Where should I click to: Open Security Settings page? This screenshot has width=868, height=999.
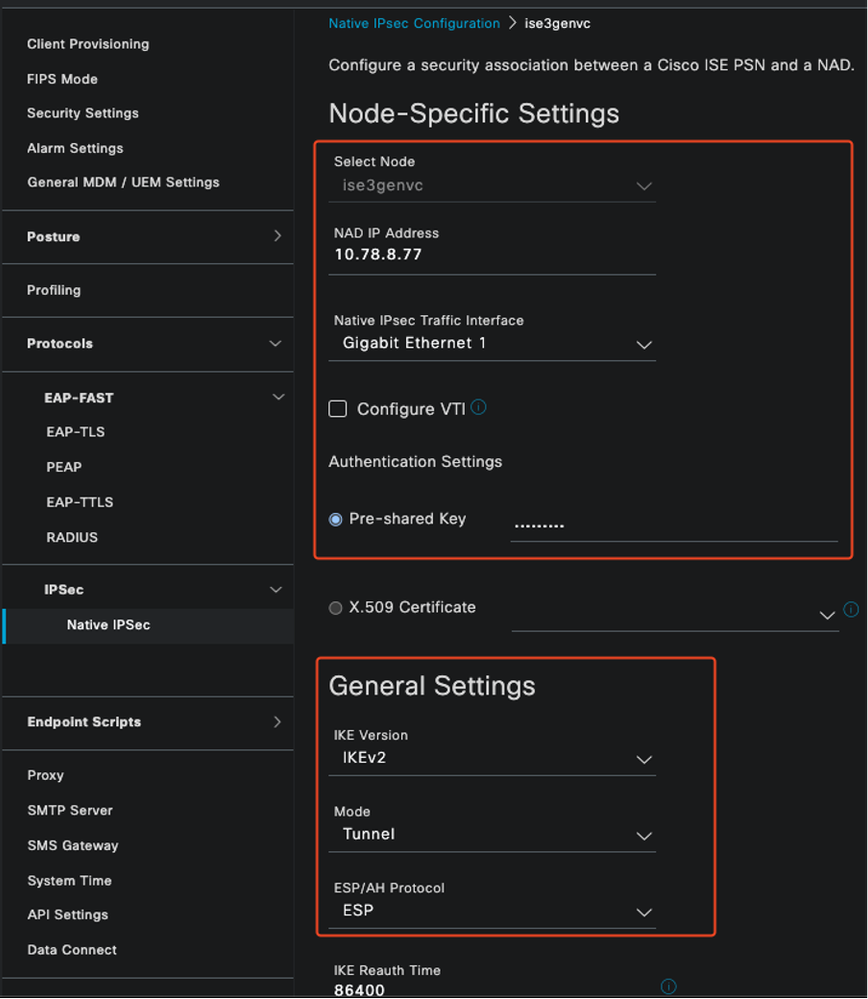[x=83, y=113]
